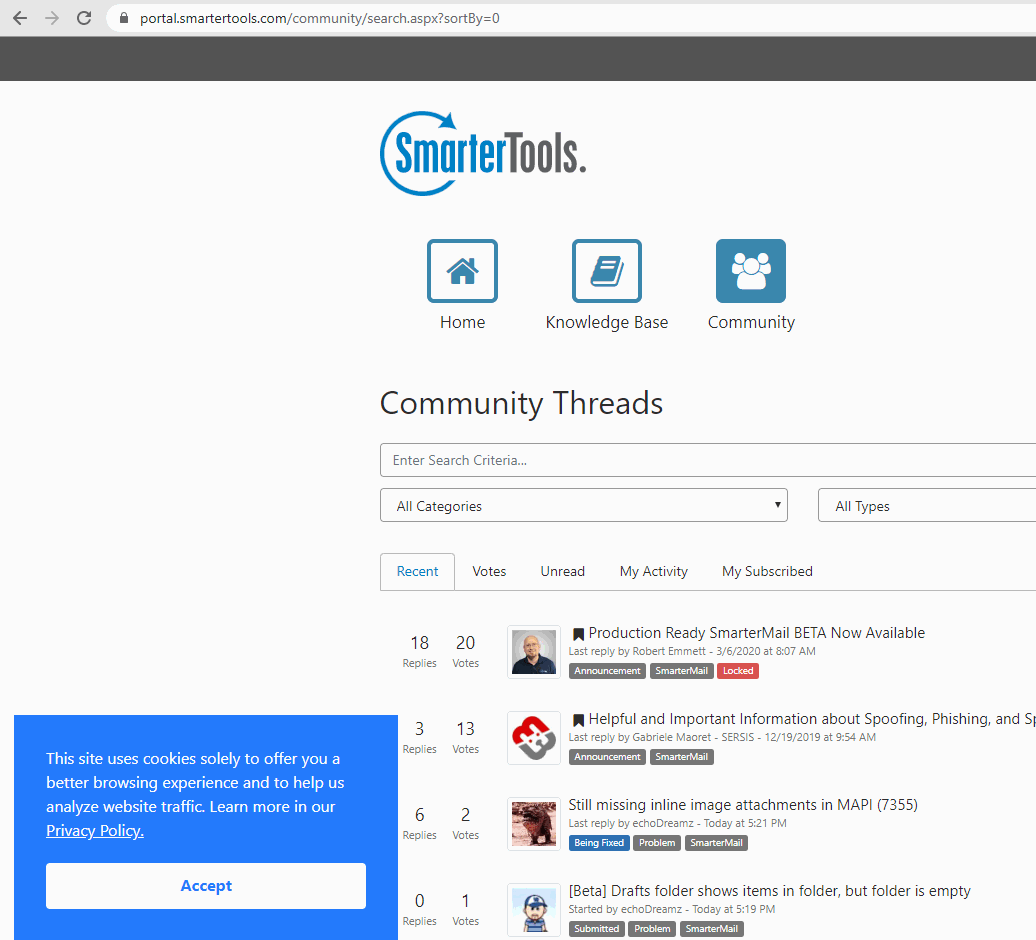The width and height of the screenshot is (1036, 940).
Task: Switch to the Unread tab
Action: click(x=562, y=571)
